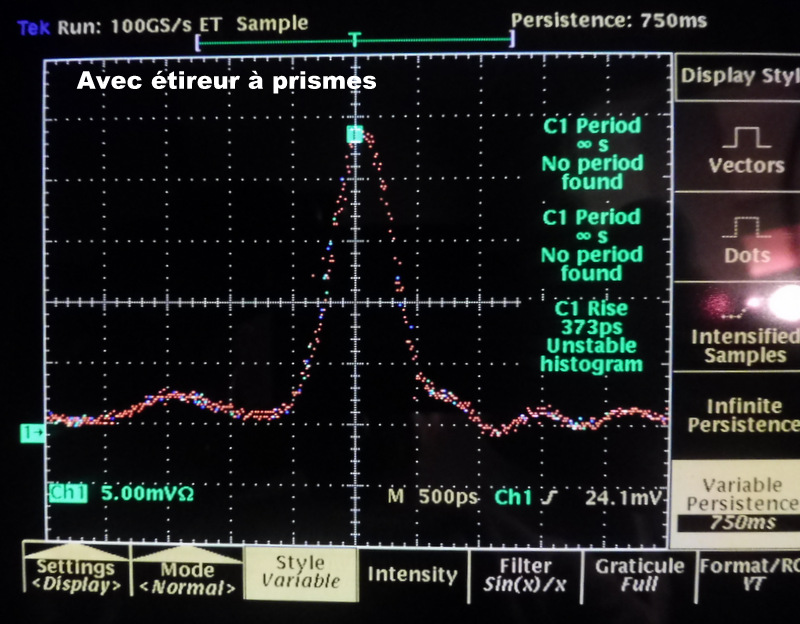The width and height of the screenshot is (800, 624).
Task: Click the channel 1 ground reference marker
Action: (x=32, y=432)
